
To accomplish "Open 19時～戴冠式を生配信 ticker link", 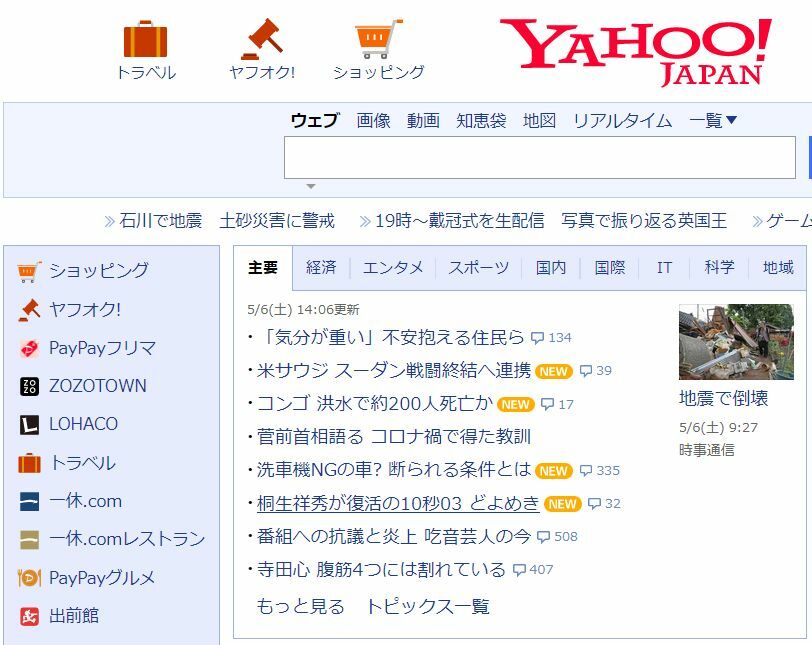I will 459,221.
